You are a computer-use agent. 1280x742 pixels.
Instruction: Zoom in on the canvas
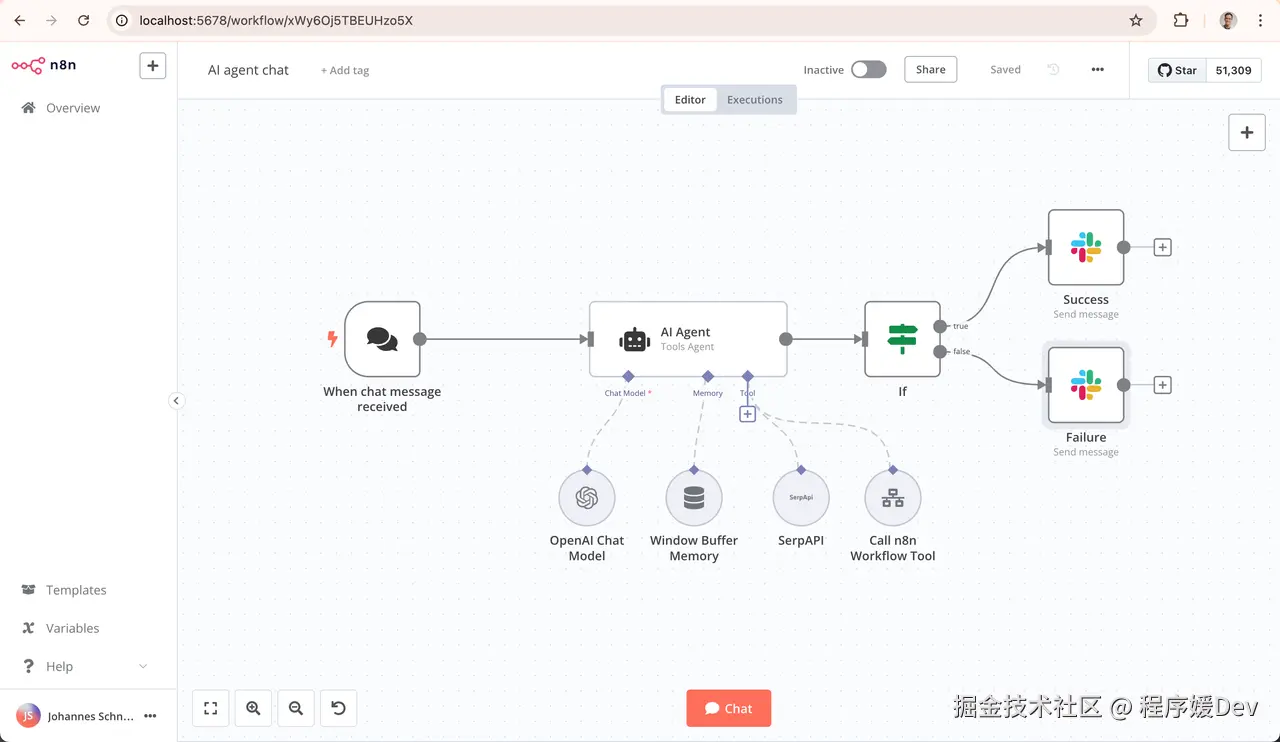coord(253,708)
